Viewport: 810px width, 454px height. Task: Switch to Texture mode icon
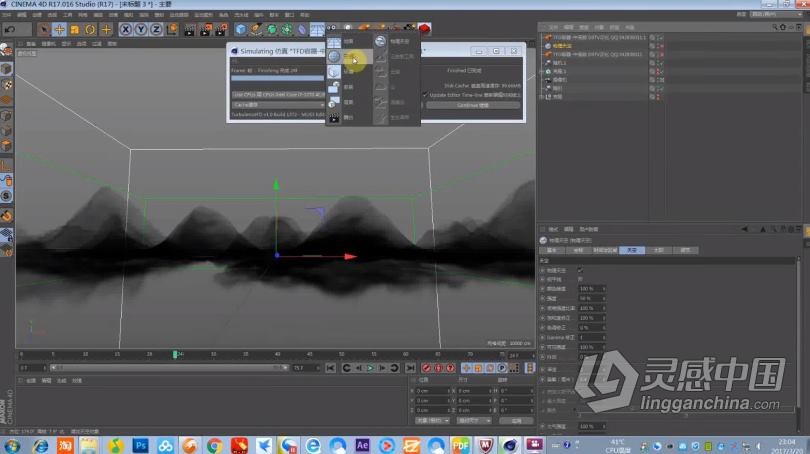pos(6,84)
